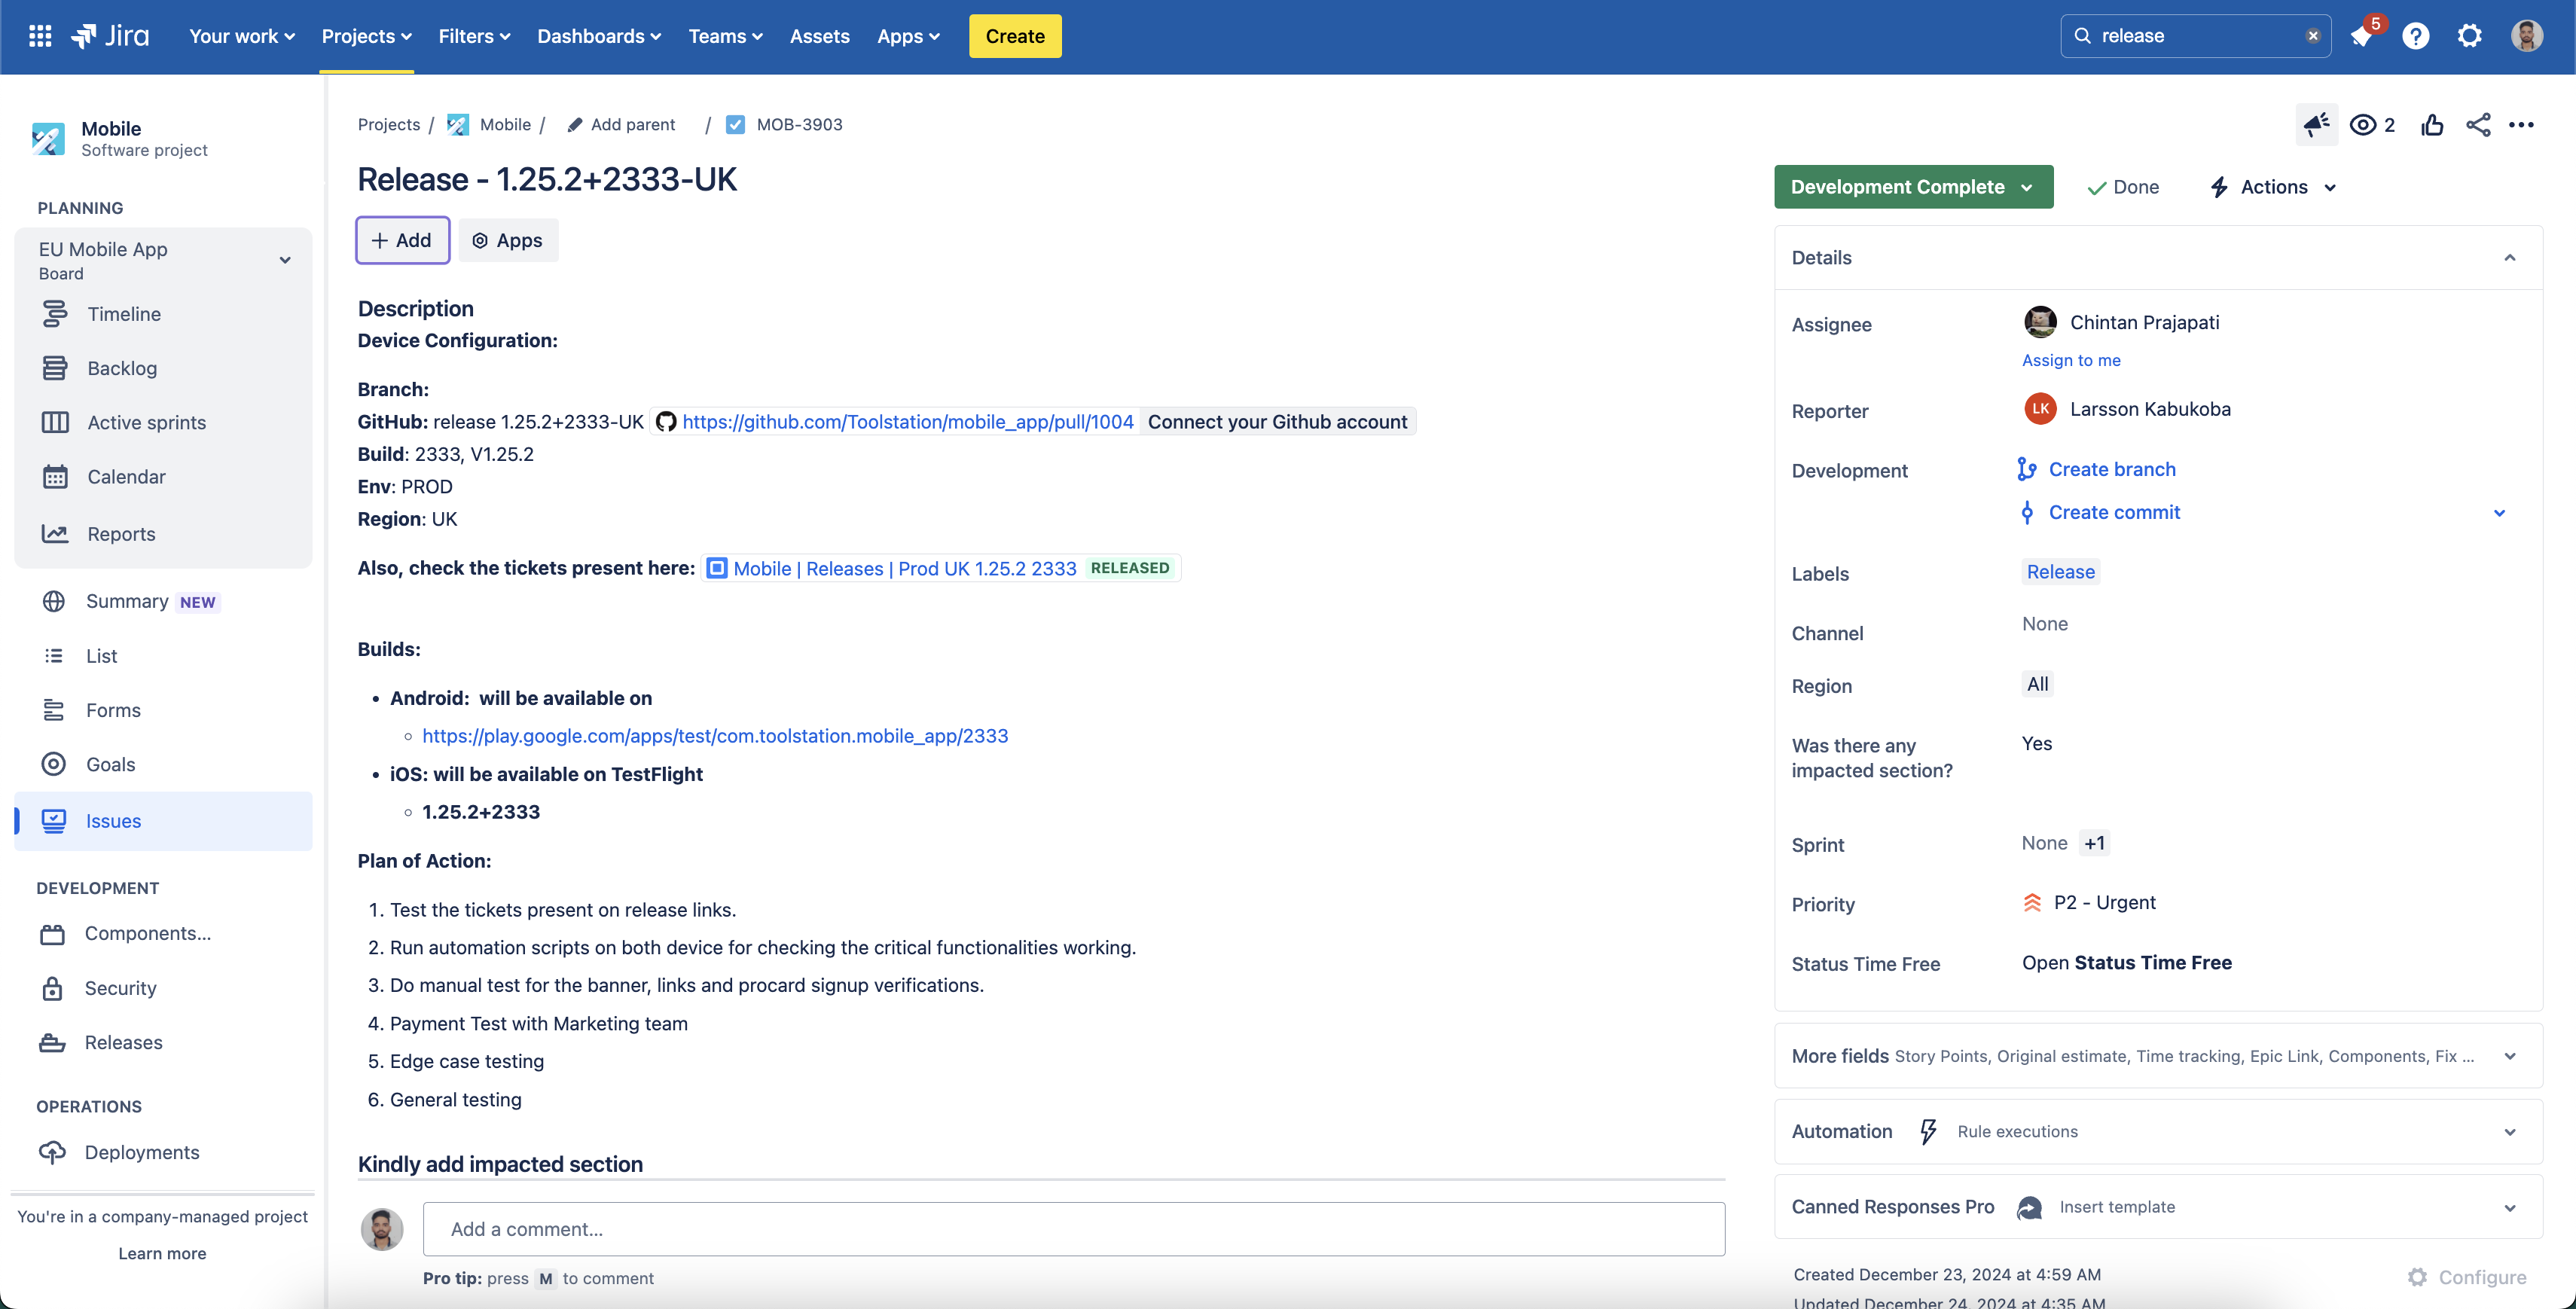Vote with the thumbs up icon
Viewport: 2576px width, 1309px height.
[2432, 124]
